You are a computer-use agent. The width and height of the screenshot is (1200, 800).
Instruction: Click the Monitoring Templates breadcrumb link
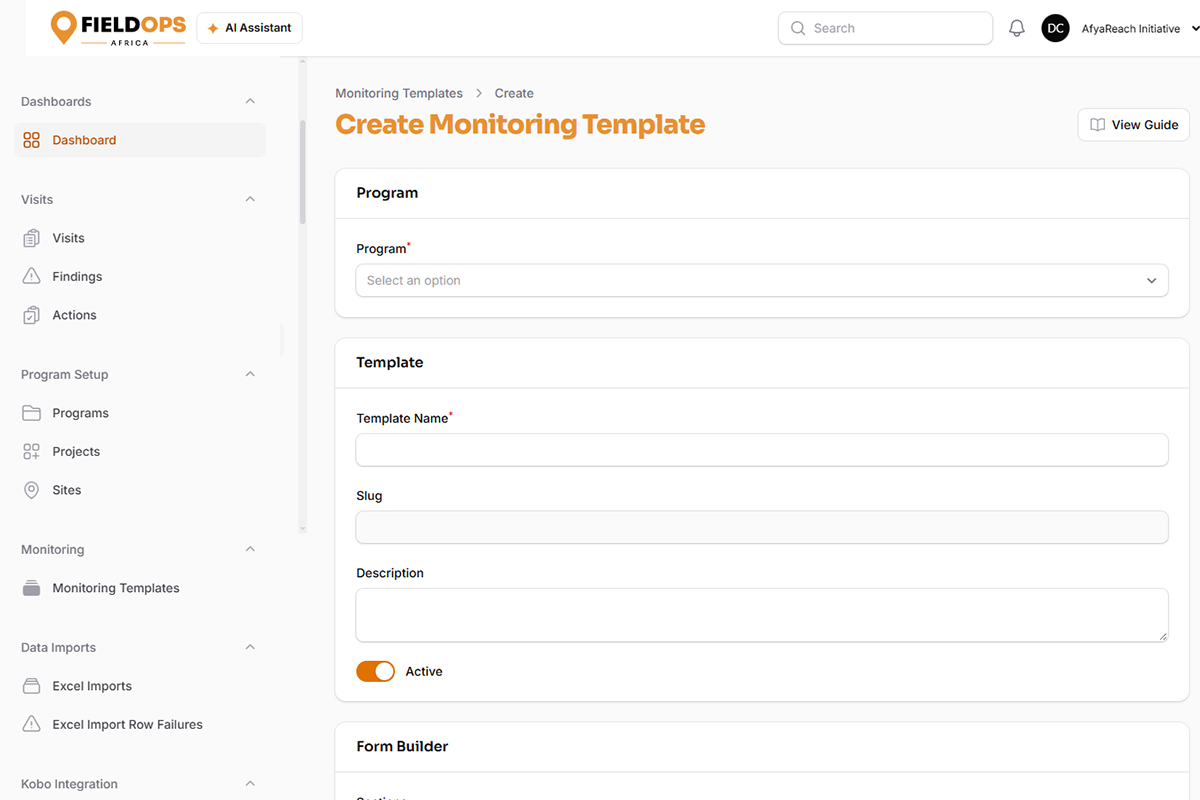pos(399,93)
